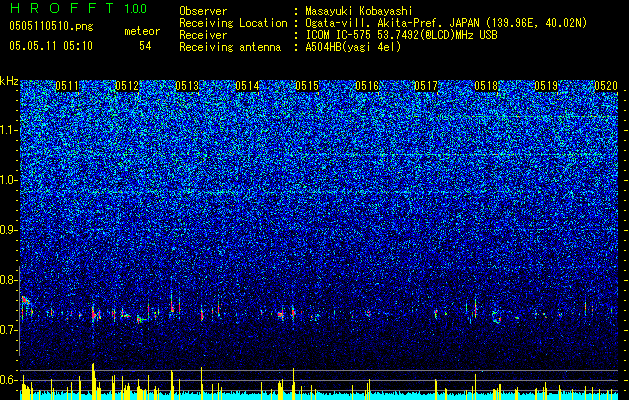The height and width of the screenshot is (400, 629).
Task: Click observer name Masayuki Kobayashi
Action: pyautogui.click(x=359, y=11)
